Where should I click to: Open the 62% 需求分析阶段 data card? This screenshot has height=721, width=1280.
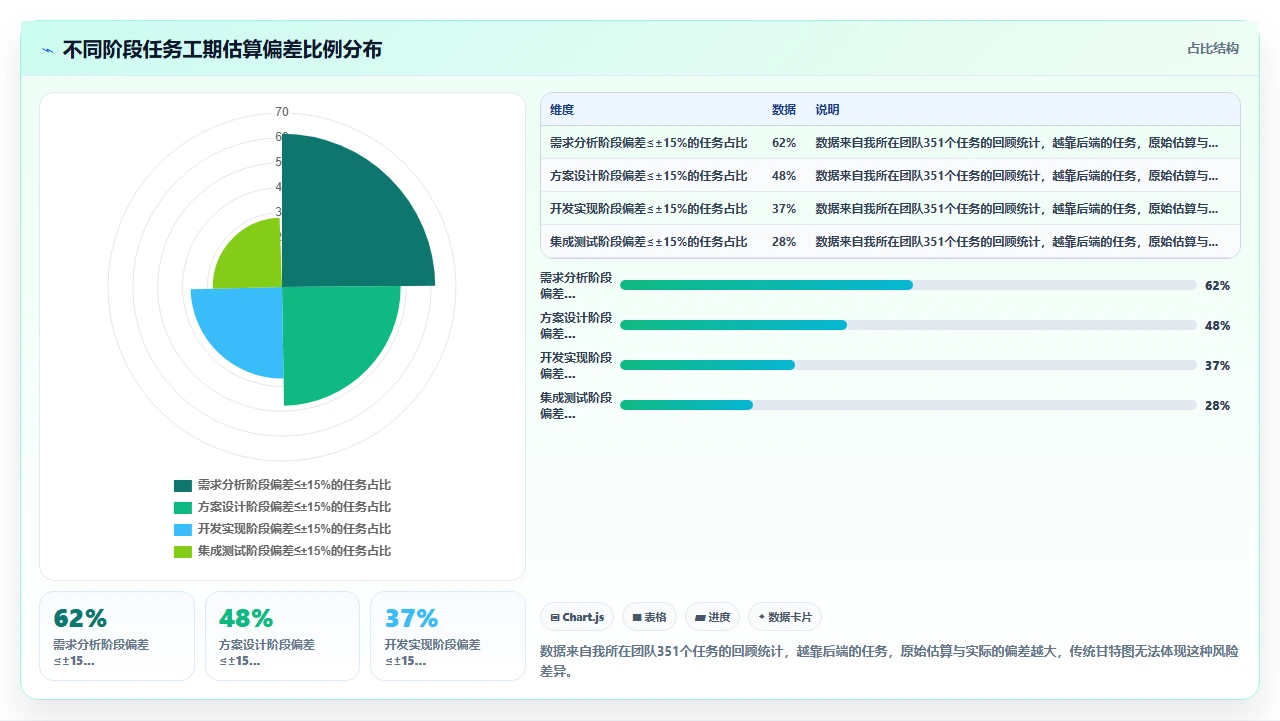click(x=117, y=636)
